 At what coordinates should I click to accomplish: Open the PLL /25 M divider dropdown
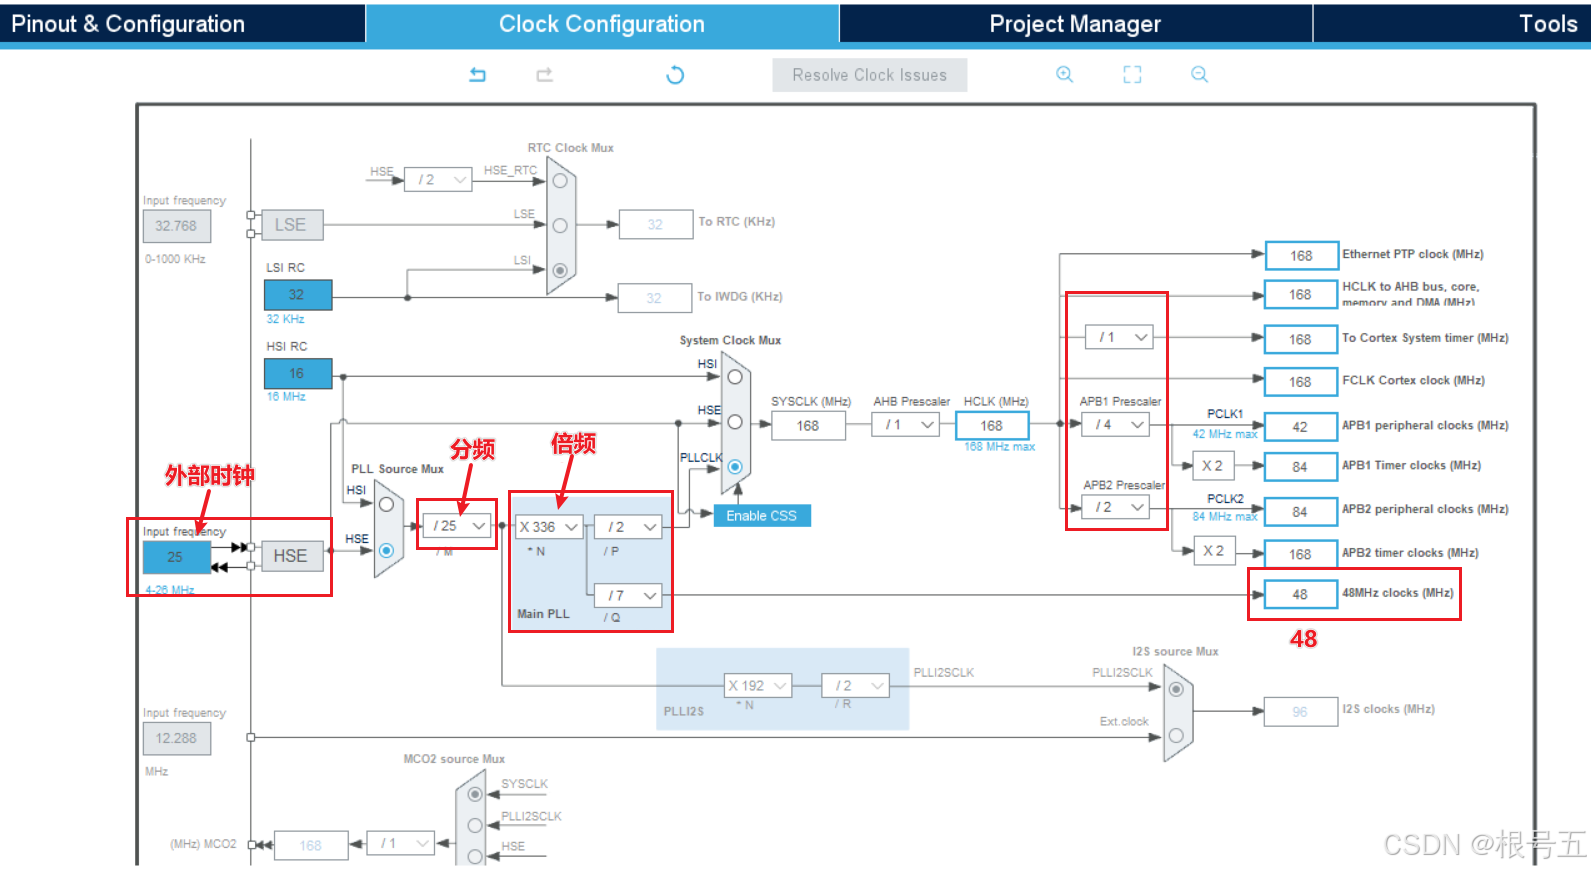(x=458, y=526)
